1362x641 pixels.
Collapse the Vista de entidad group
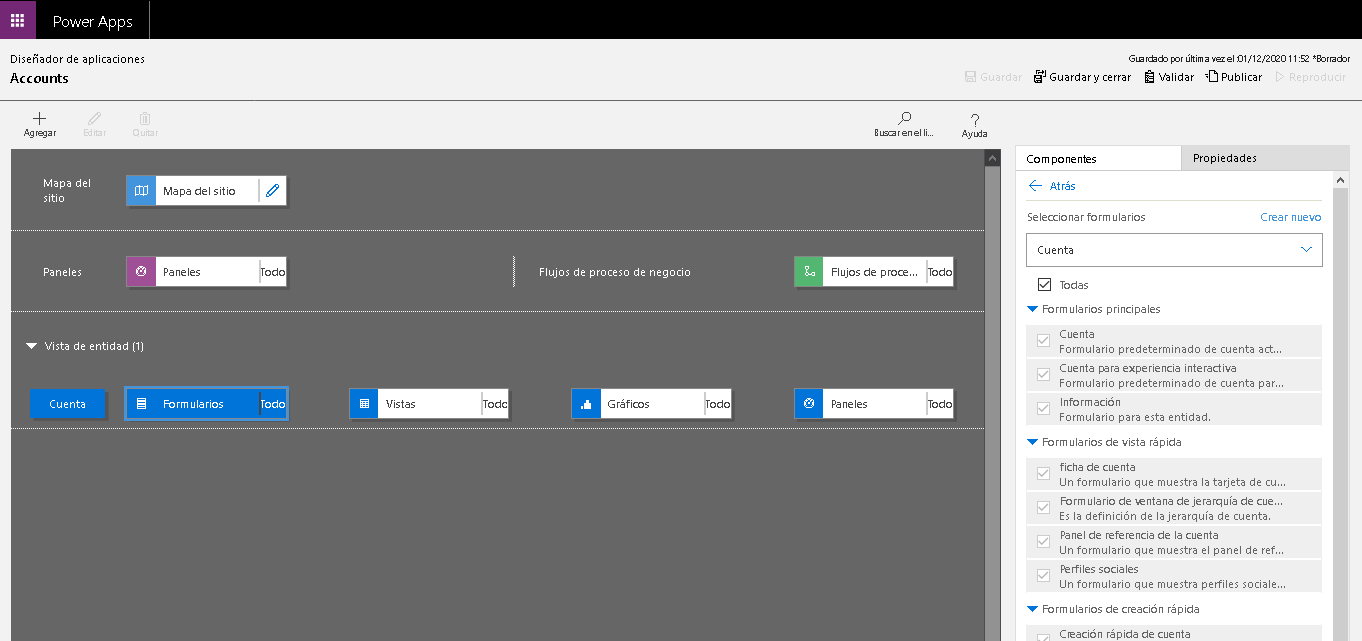pyautogui.click(x=32, y=346)
